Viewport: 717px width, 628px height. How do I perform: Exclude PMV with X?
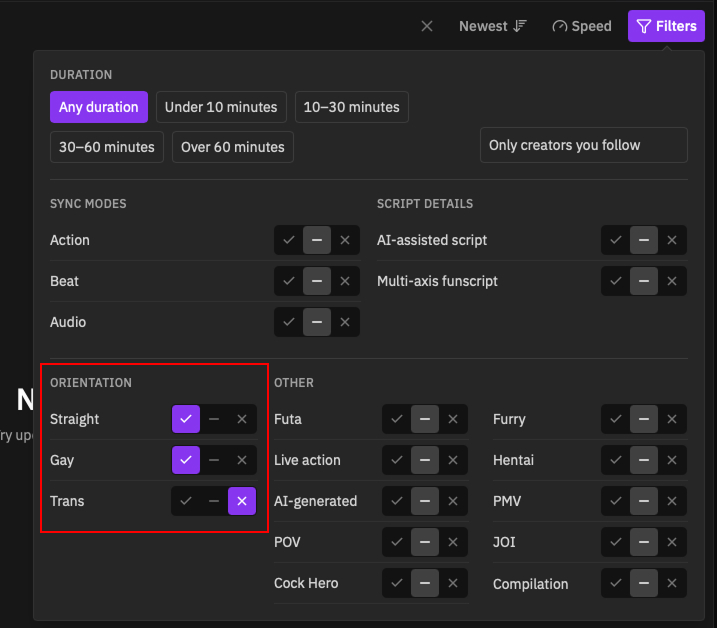[672, 501]
